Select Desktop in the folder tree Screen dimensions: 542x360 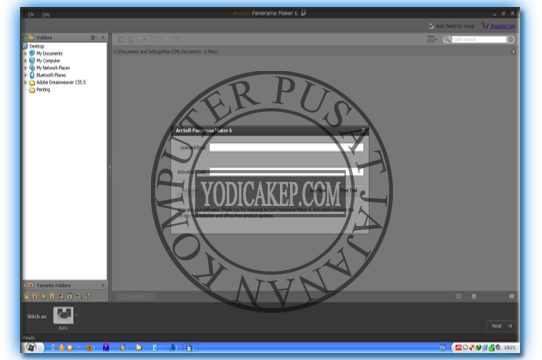pyautogui.click(x=36, y=46)
